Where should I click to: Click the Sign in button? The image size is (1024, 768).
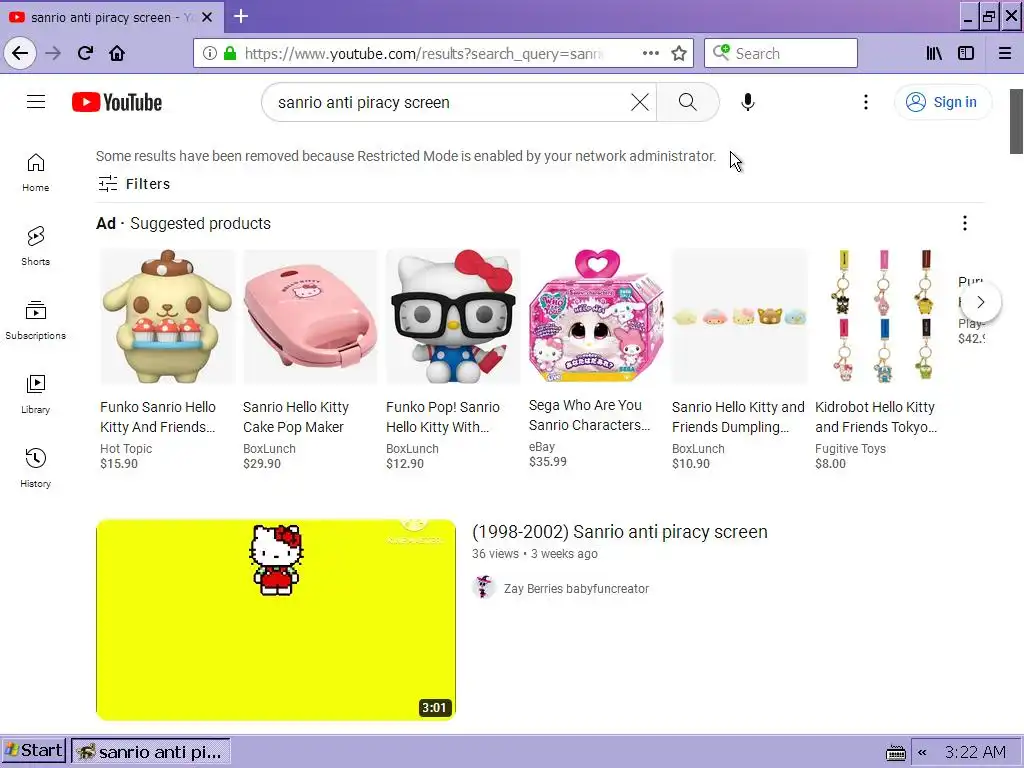pos(942,102)
